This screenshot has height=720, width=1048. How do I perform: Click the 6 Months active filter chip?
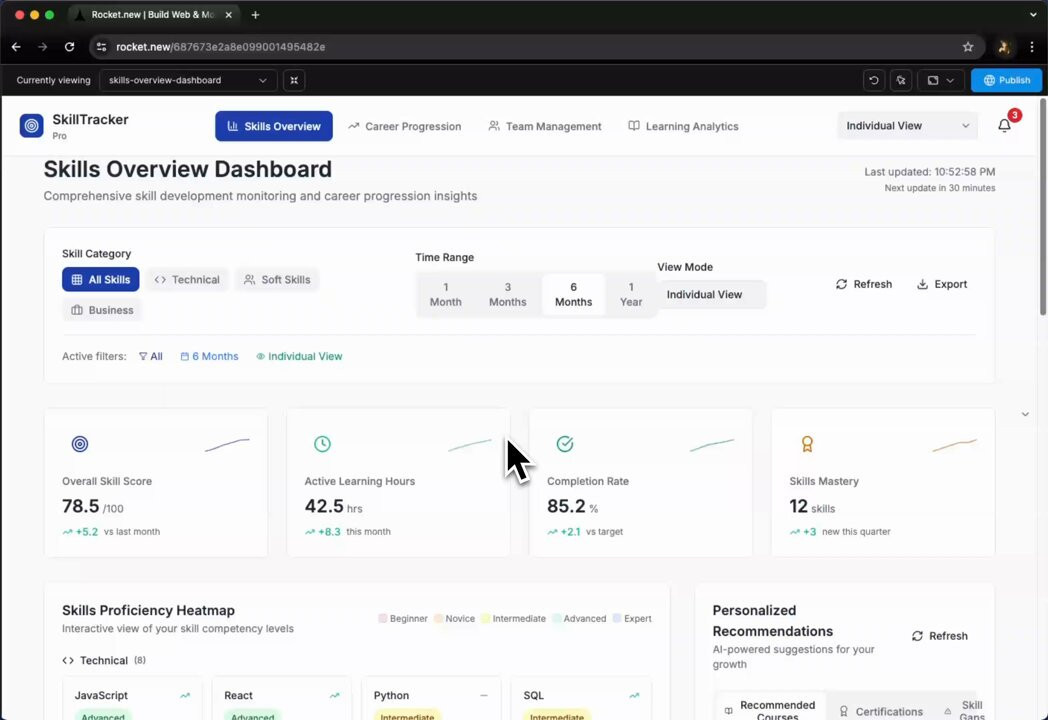pos(209,356)
